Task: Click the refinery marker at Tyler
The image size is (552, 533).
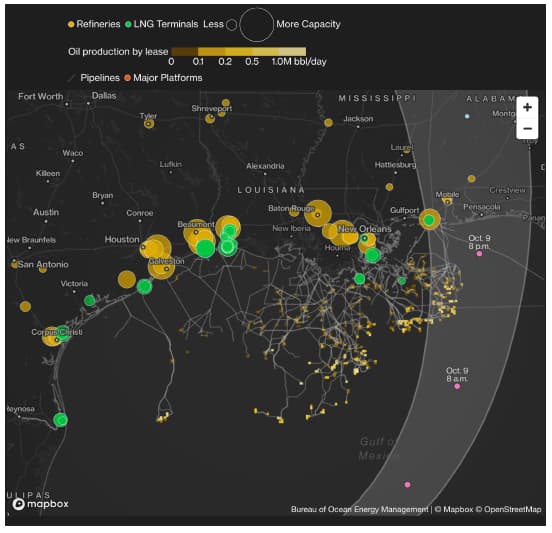Action: 149,124
